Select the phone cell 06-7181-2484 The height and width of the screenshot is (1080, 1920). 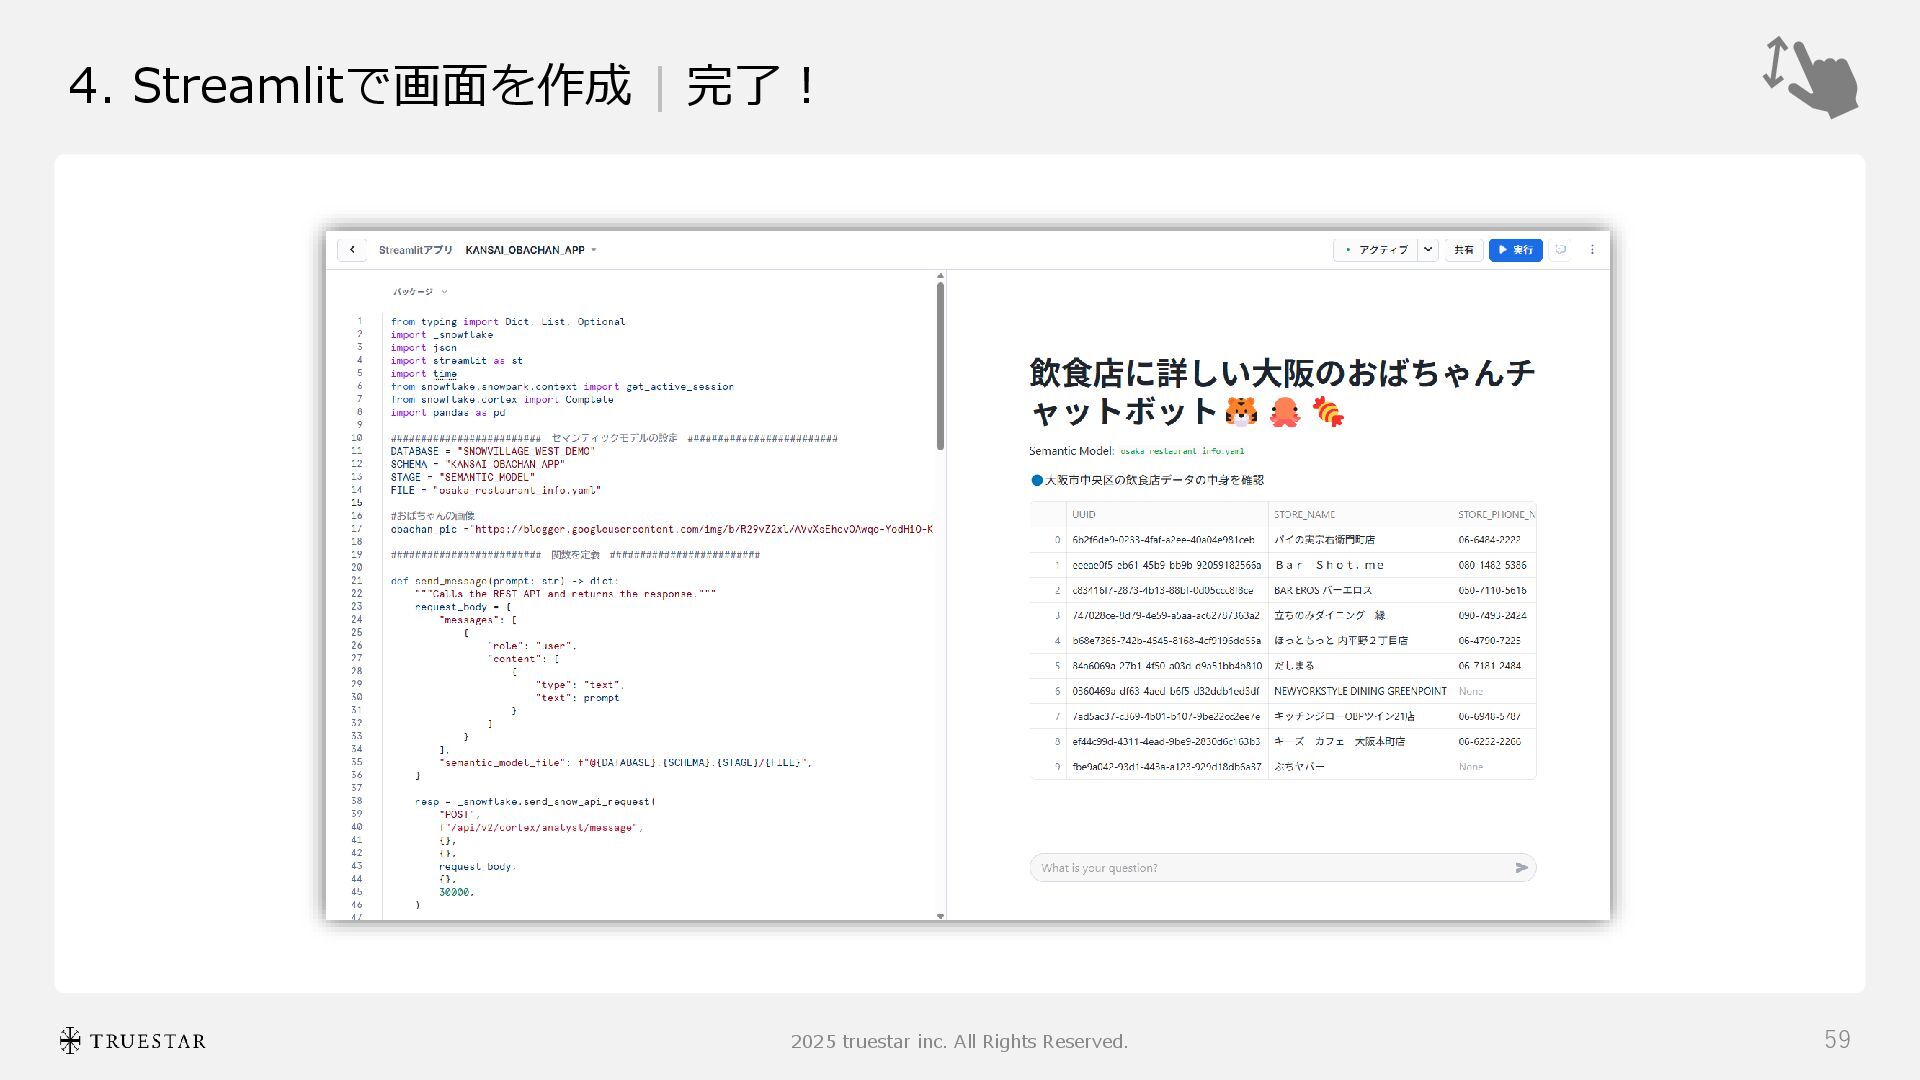[1495, 666]
